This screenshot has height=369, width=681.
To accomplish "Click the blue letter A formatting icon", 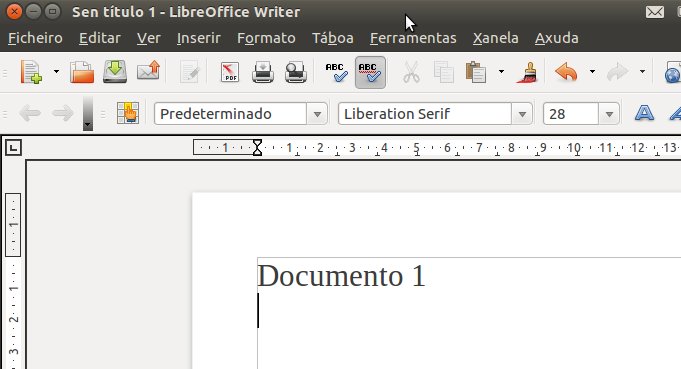I will (644, 113).
